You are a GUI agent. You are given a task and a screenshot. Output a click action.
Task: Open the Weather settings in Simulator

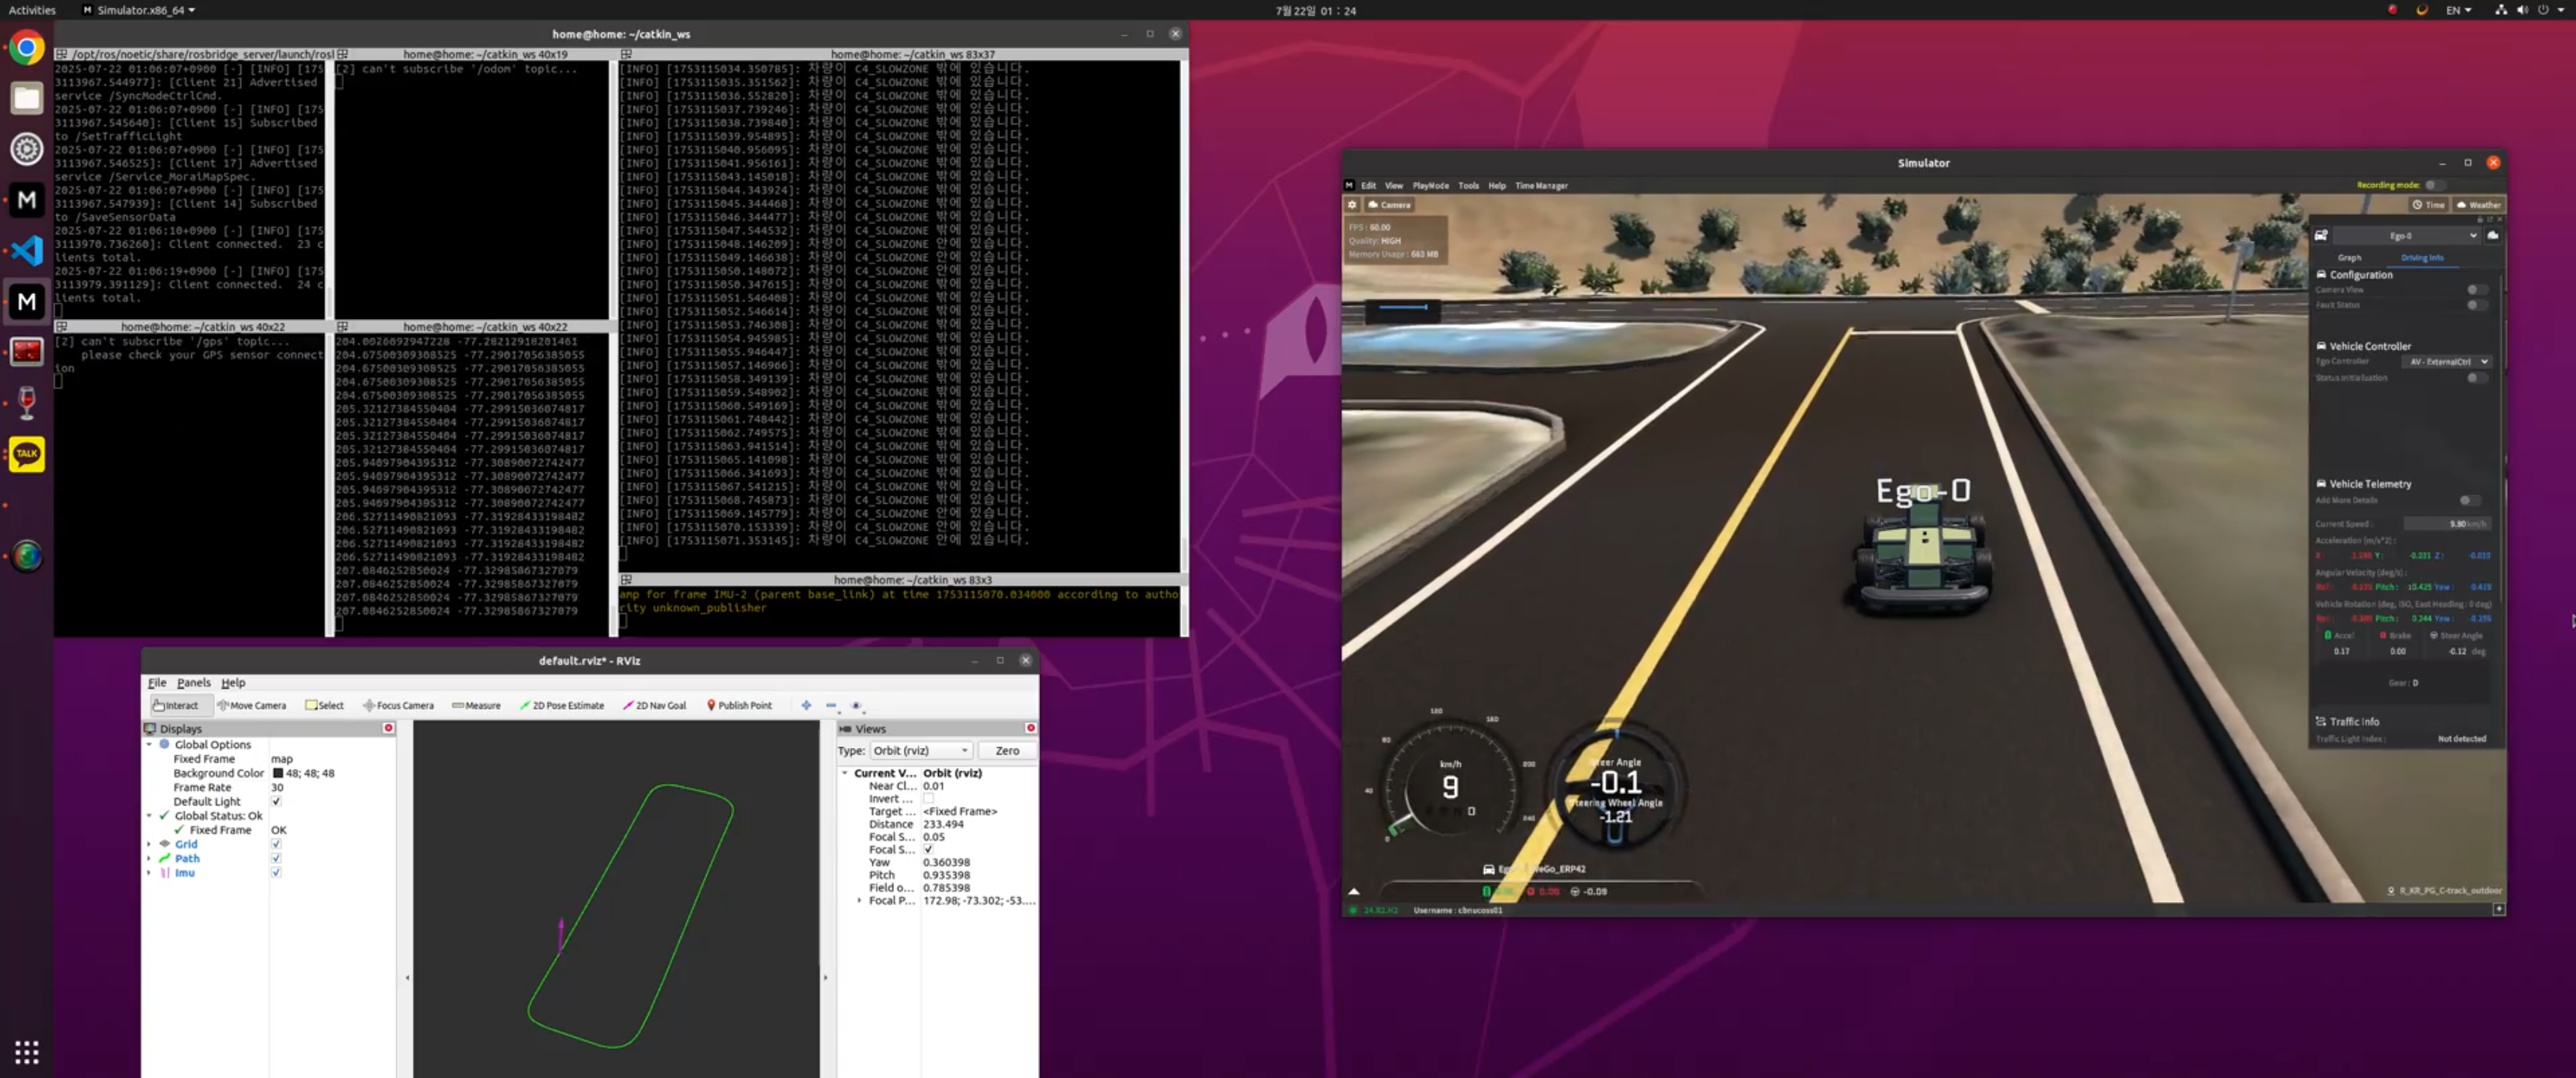point(2477,204)
